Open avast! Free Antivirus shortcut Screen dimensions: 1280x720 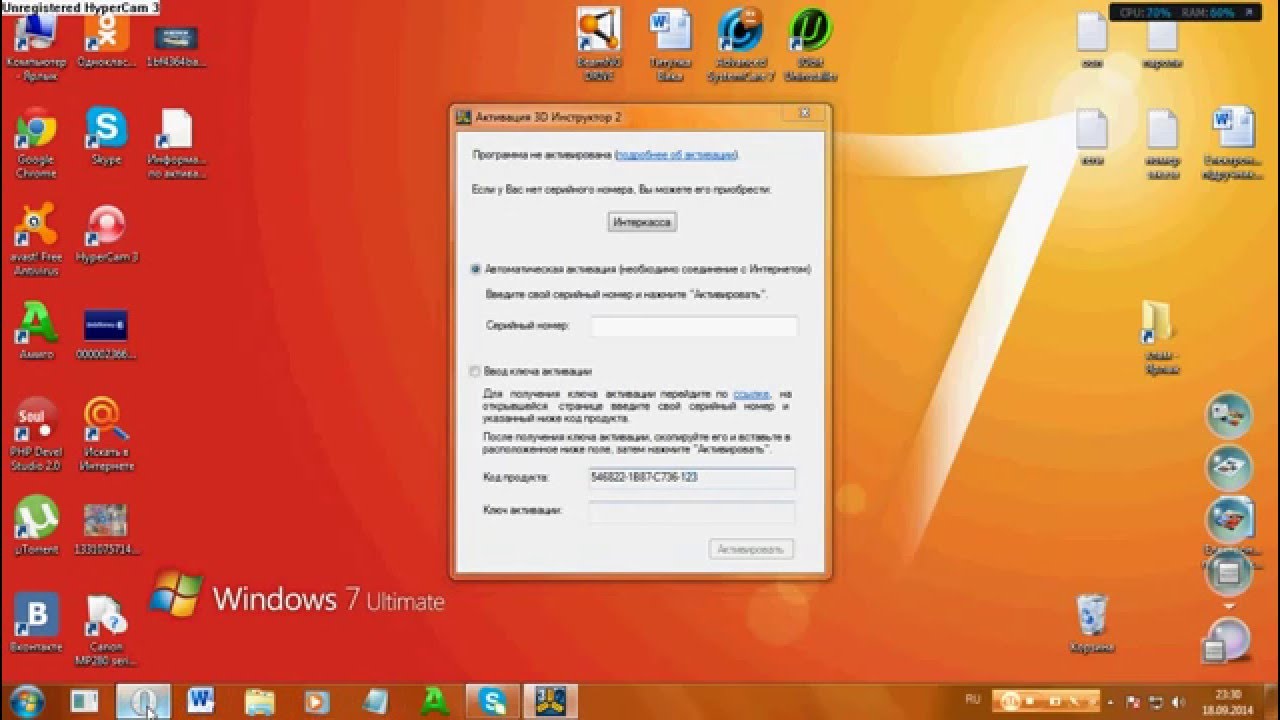[x=36, y=240]
